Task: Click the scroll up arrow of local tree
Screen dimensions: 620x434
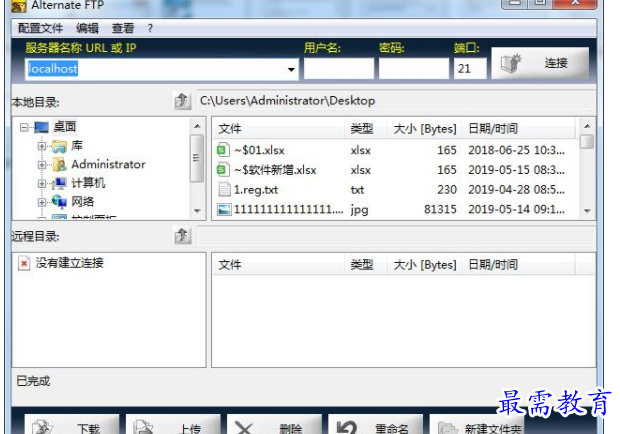Action: click(197, 126)
